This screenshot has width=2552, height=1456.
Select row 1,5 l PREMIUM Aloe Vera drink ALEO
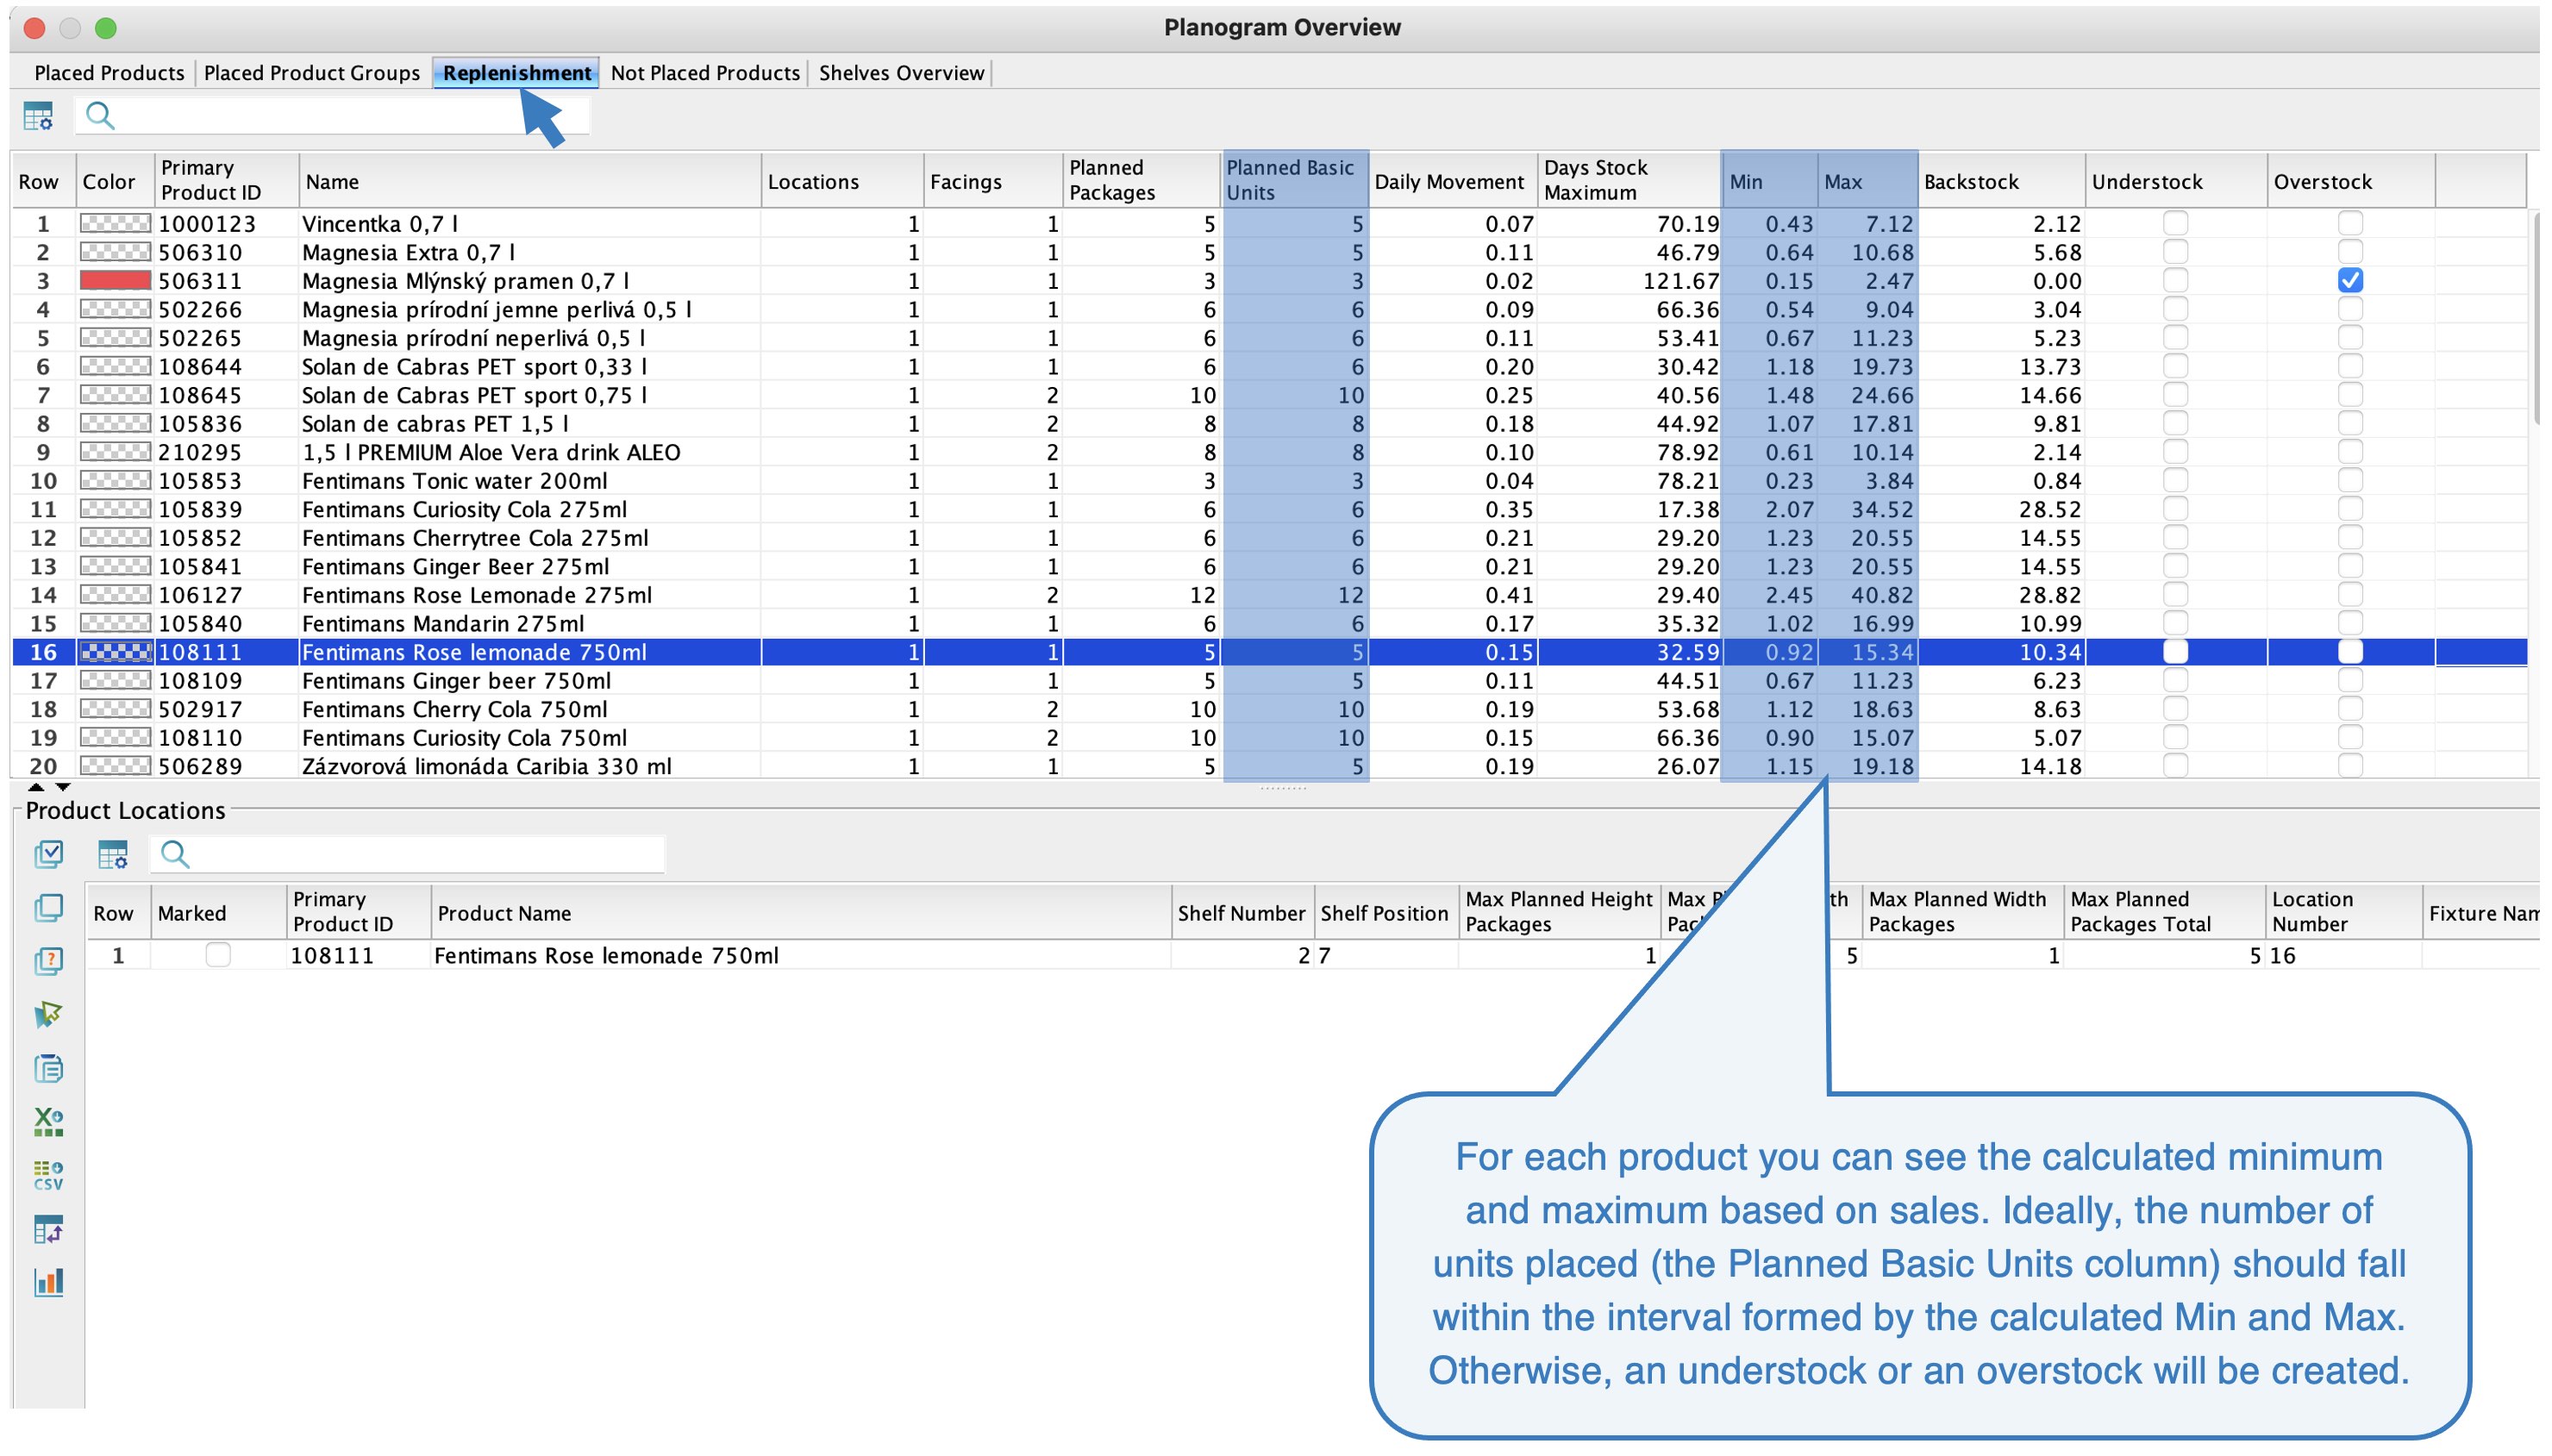click(x=1270, y=452)
